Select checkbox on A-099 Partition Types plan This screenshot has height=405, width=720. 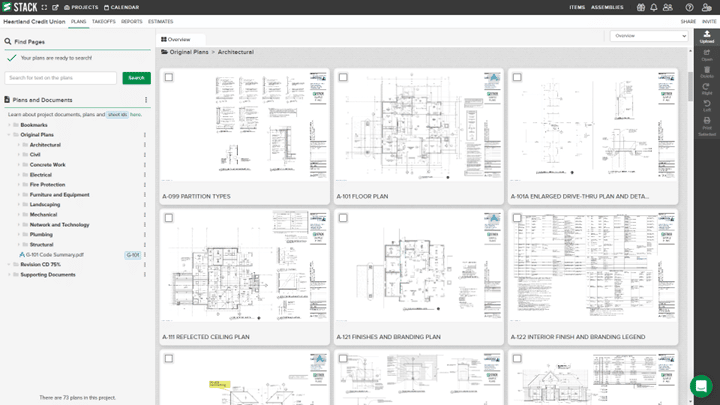169,77
